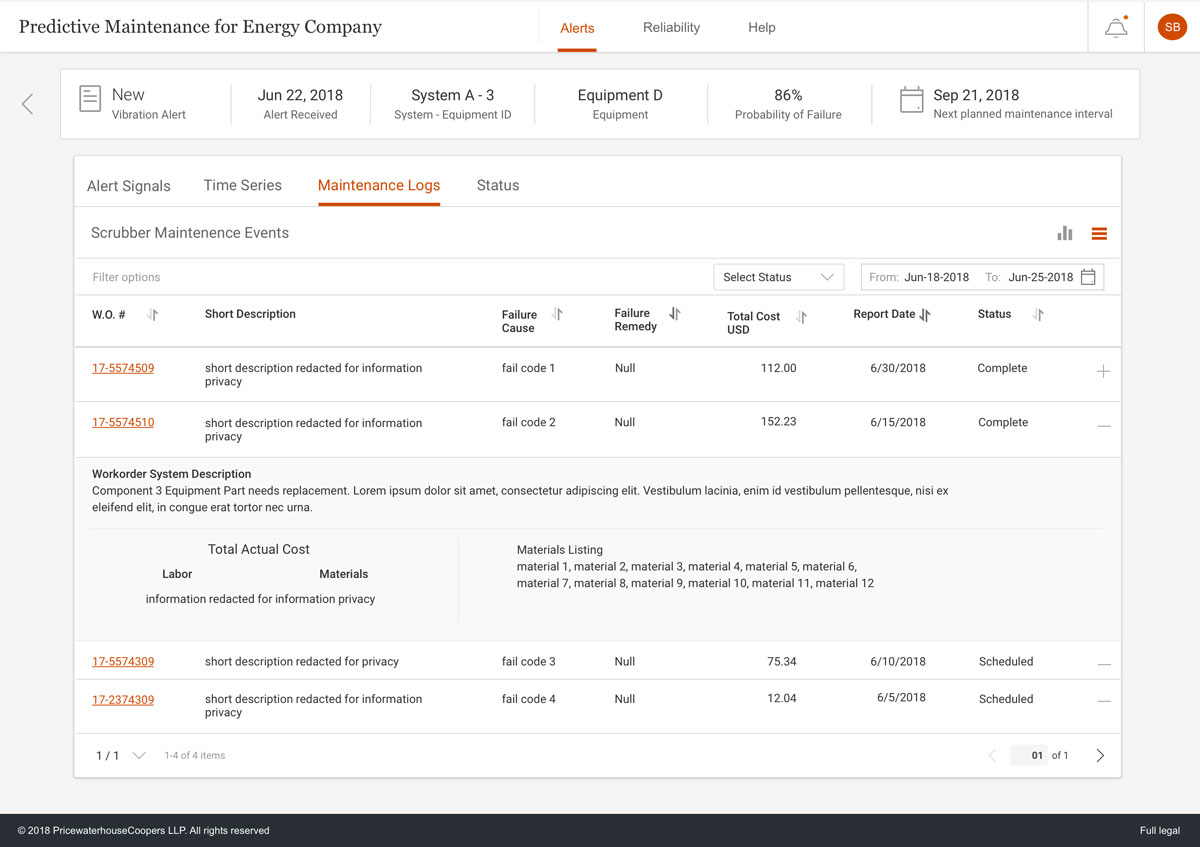Go back with the left chevron arrow
The height and width of the screenshot is (847, 1200).
[27, 103]
